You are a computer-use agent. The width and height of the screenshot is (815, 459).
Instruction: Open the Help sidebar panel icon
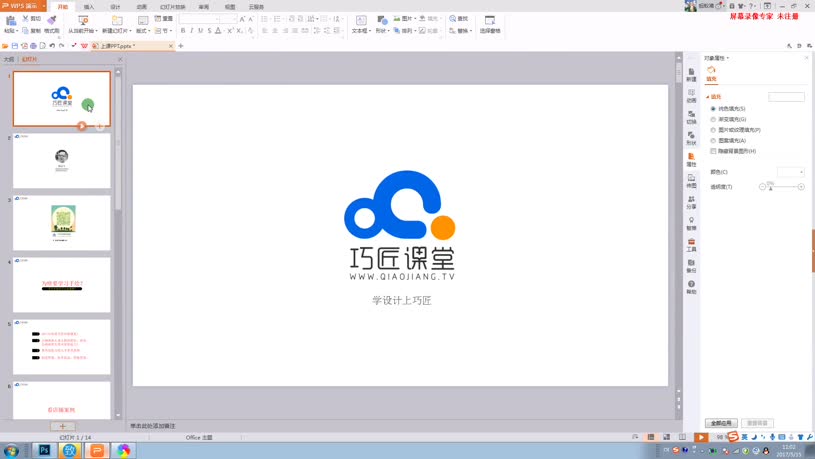(691, 287)
